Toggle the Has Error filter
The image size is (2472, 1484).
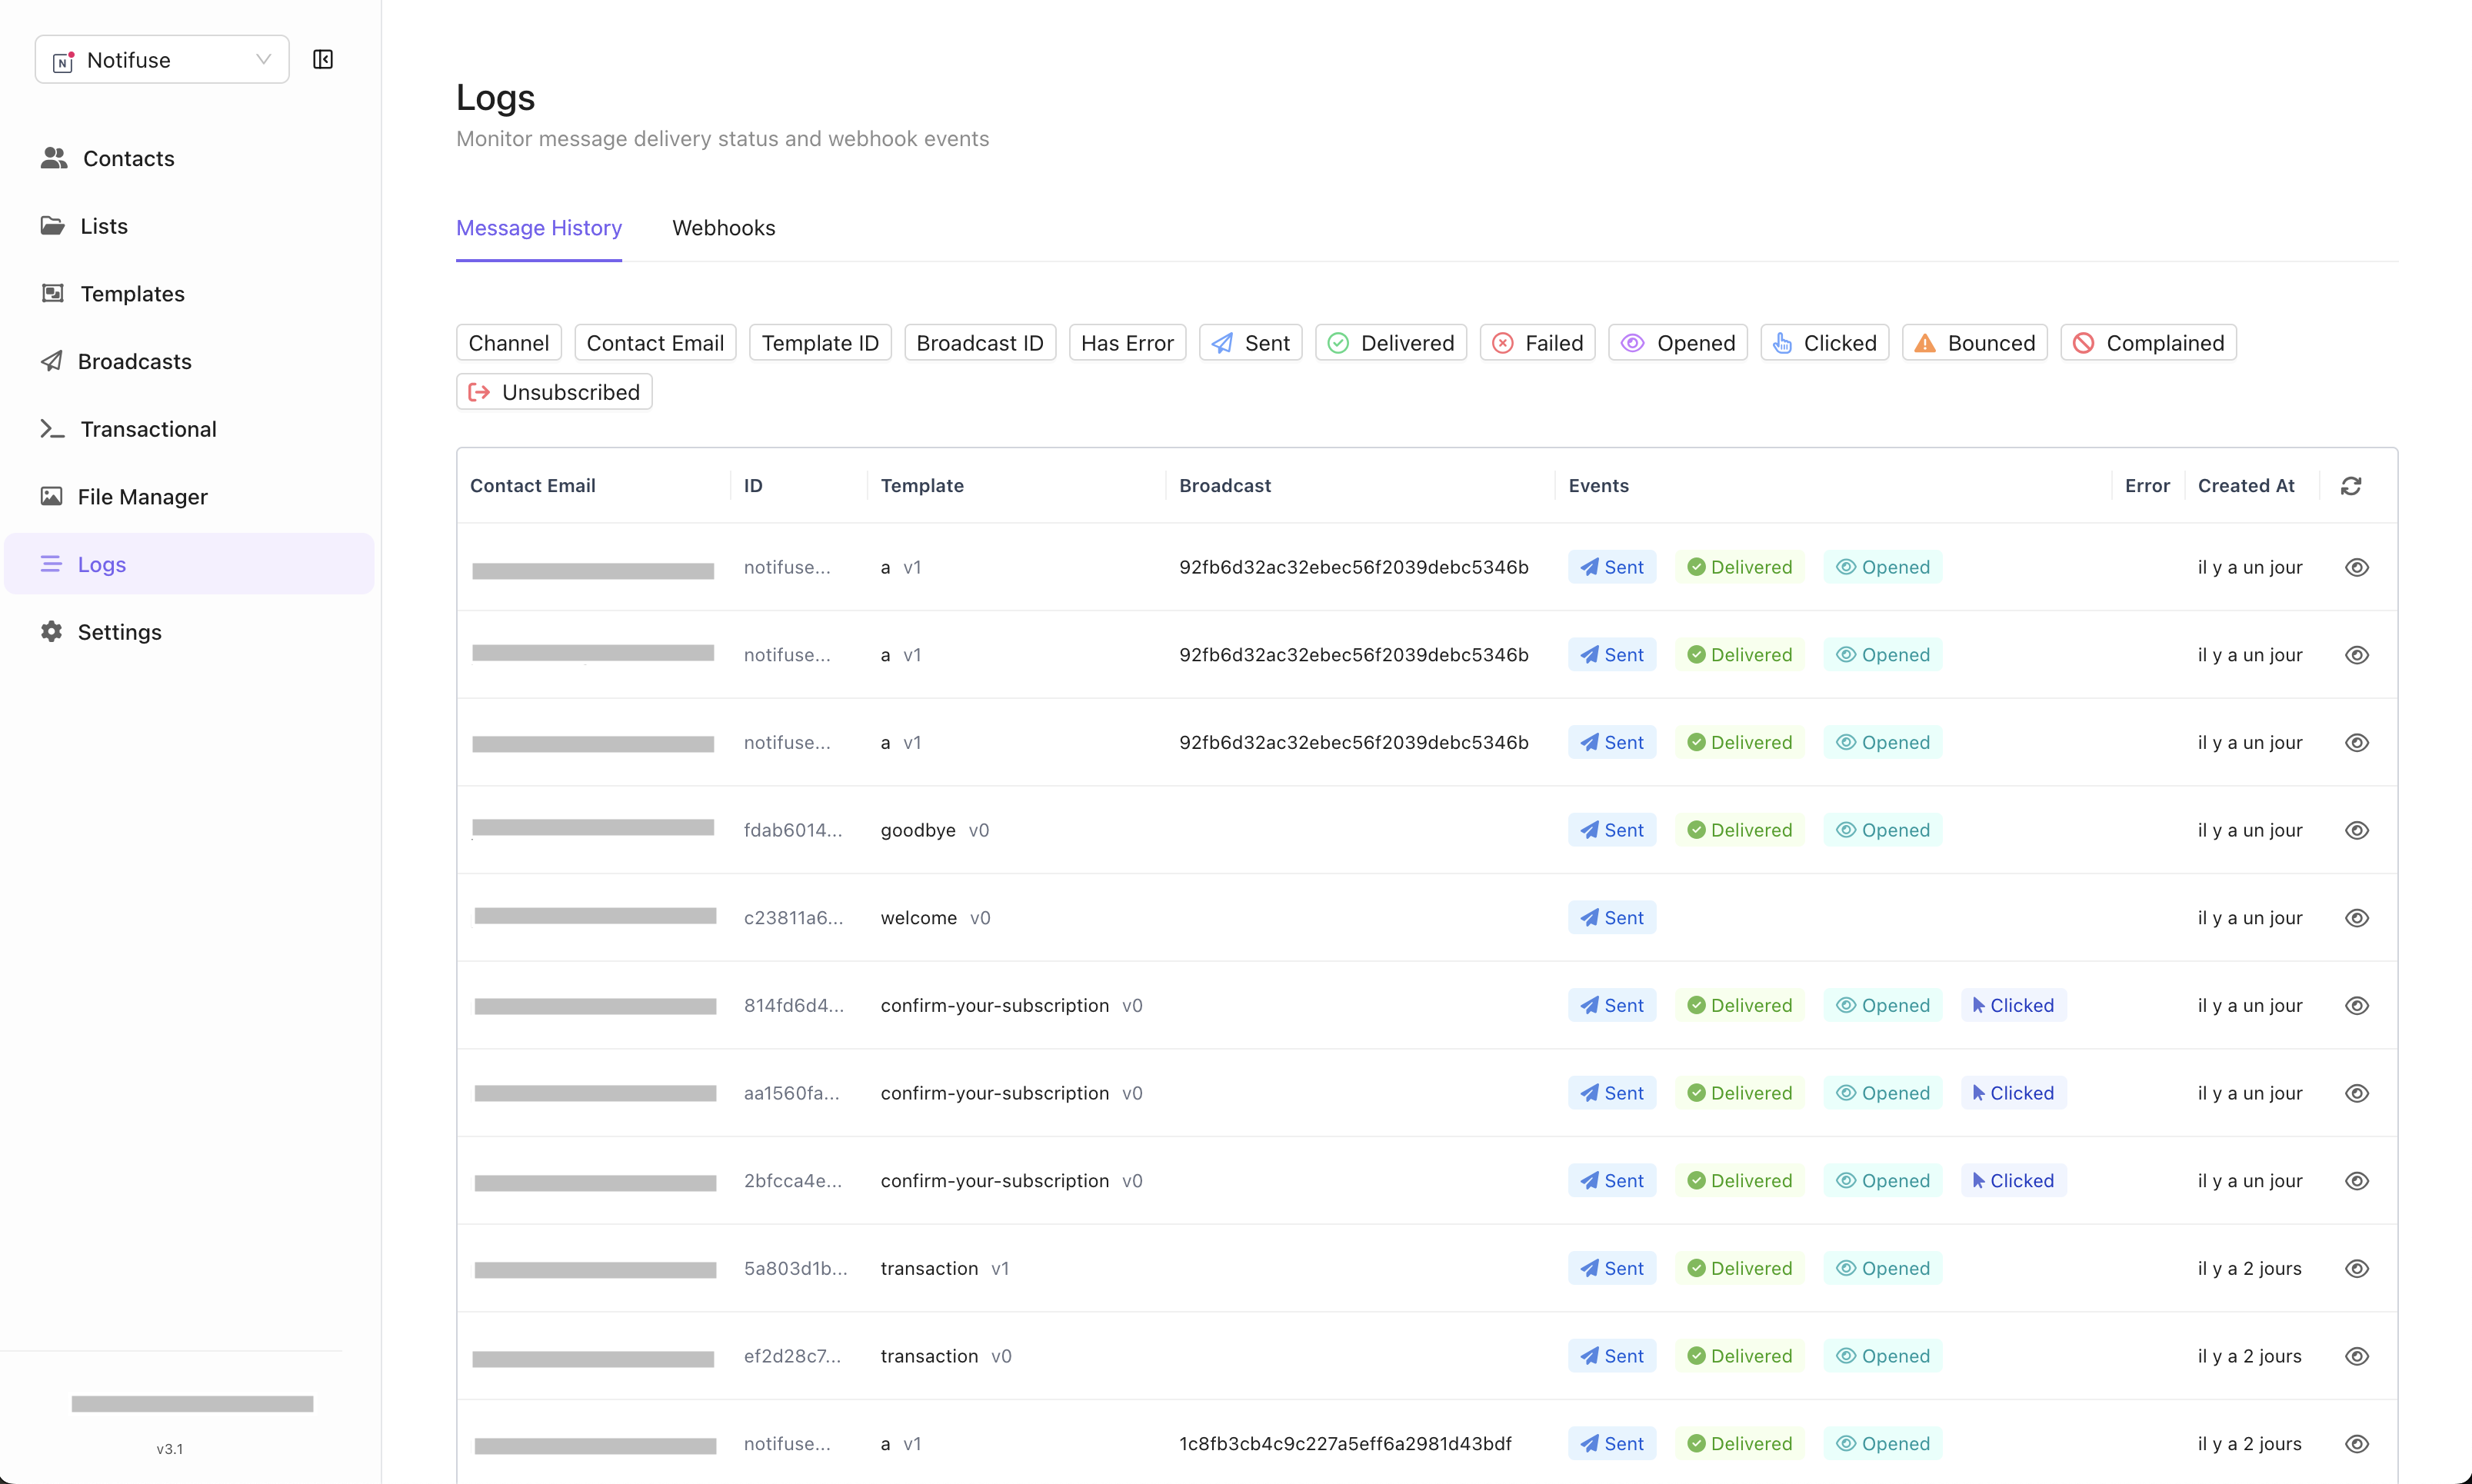point(1127,343)
